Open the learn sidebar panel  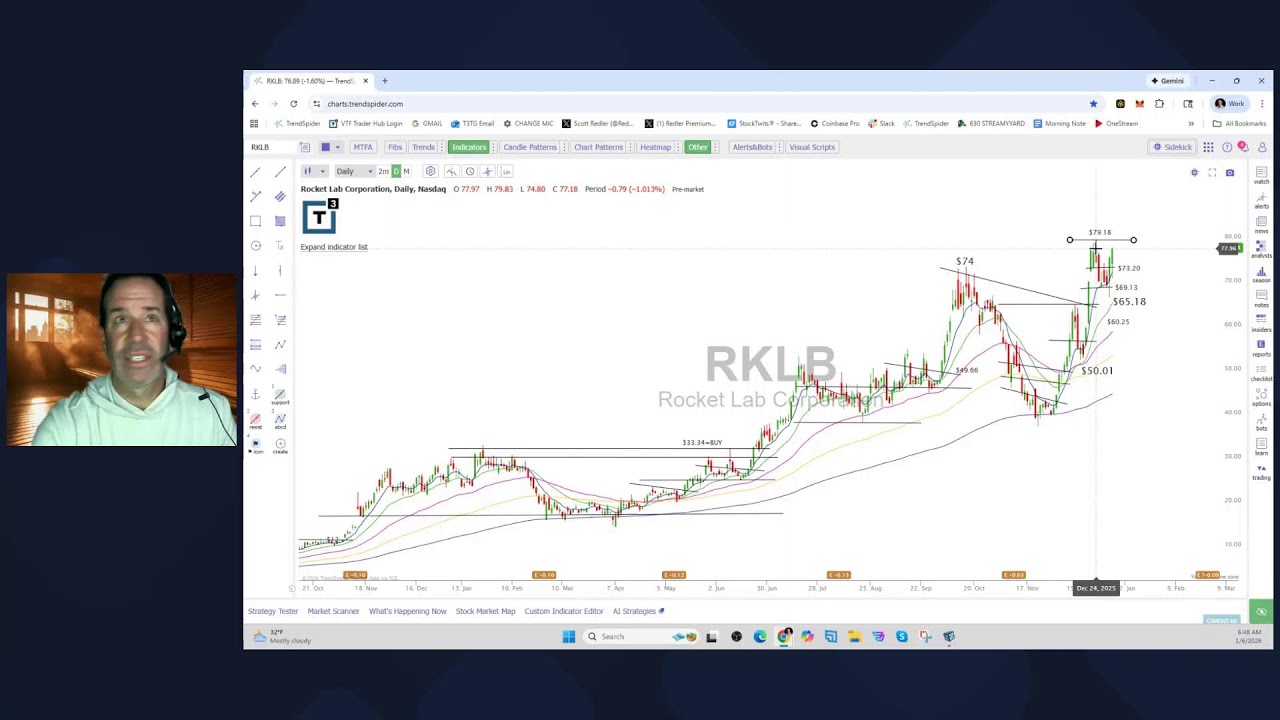(1261, 446)
